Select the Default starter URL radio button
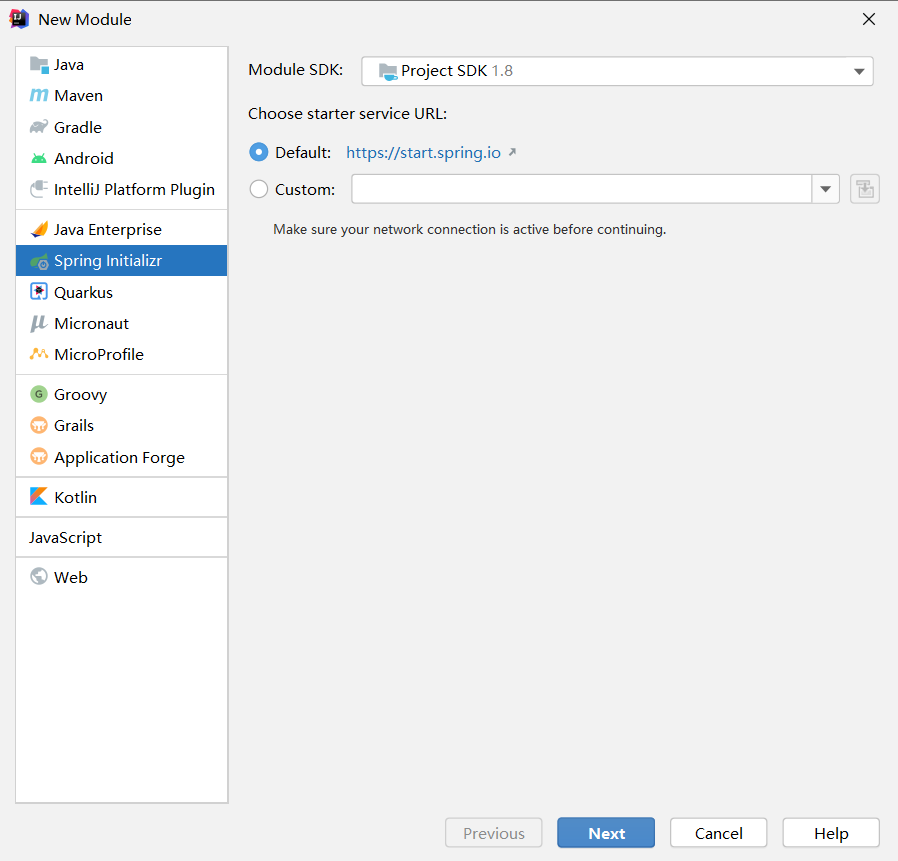 tap(259, 153)
